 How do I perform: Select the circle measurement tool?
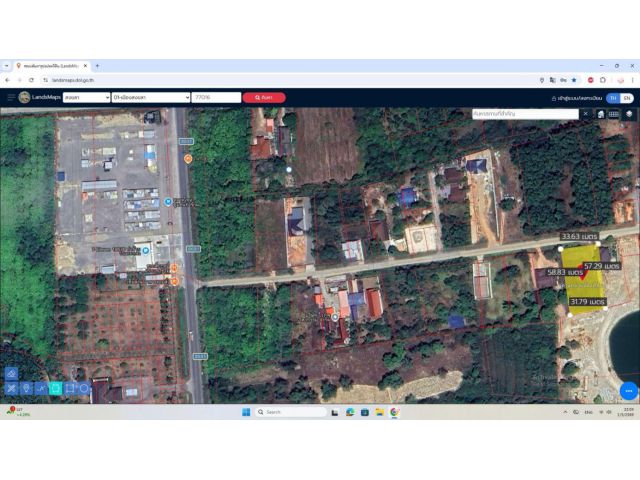pos(84,388)
